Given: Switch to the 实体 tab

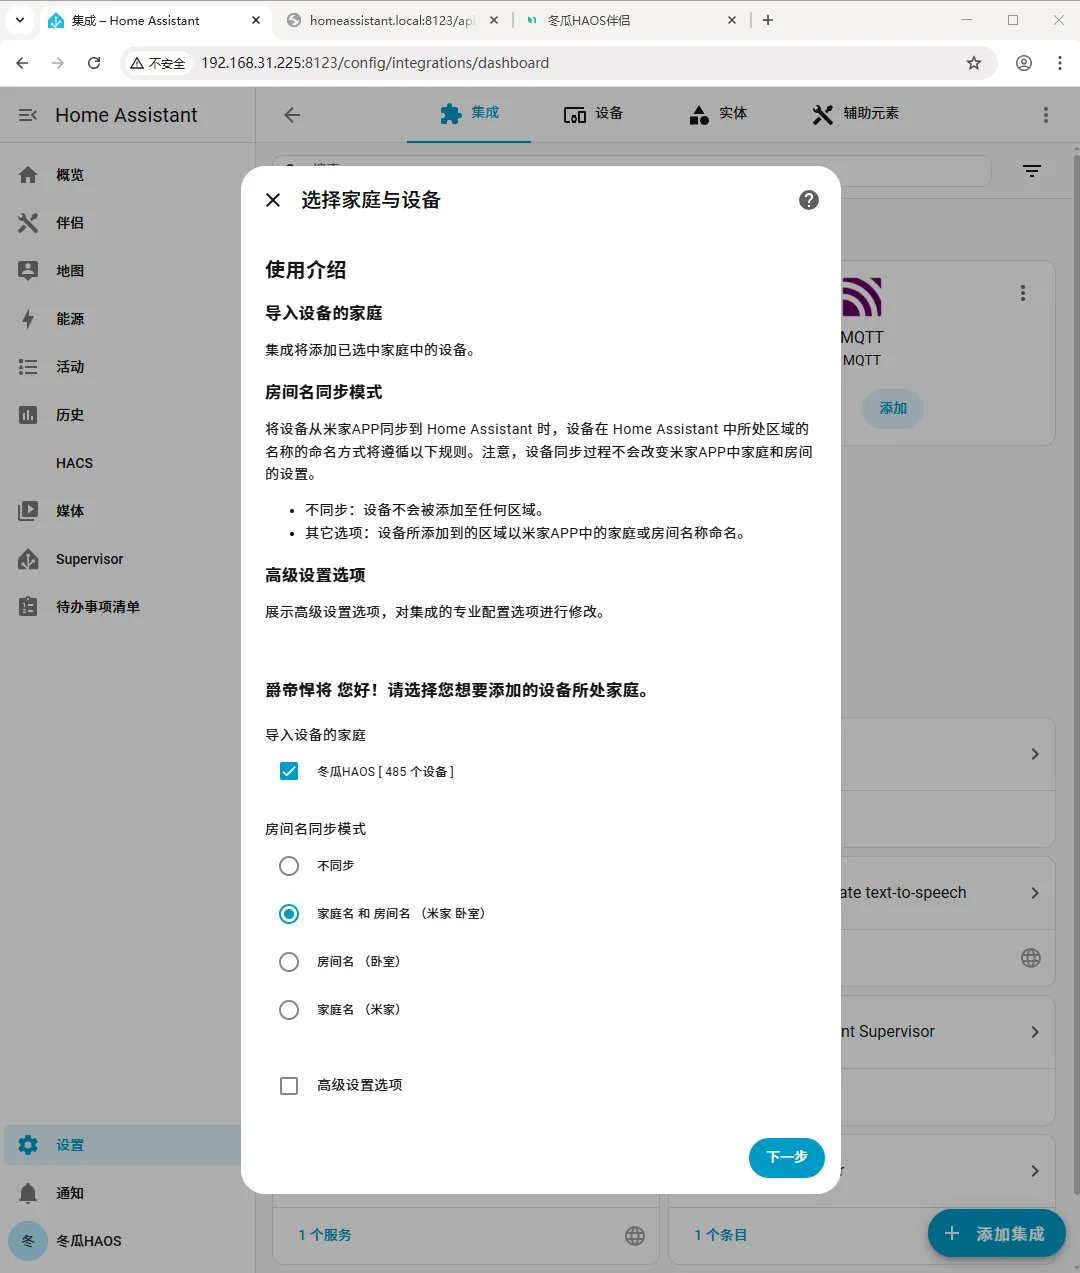Looking at the screenshot, I should (x=718, y=114).
